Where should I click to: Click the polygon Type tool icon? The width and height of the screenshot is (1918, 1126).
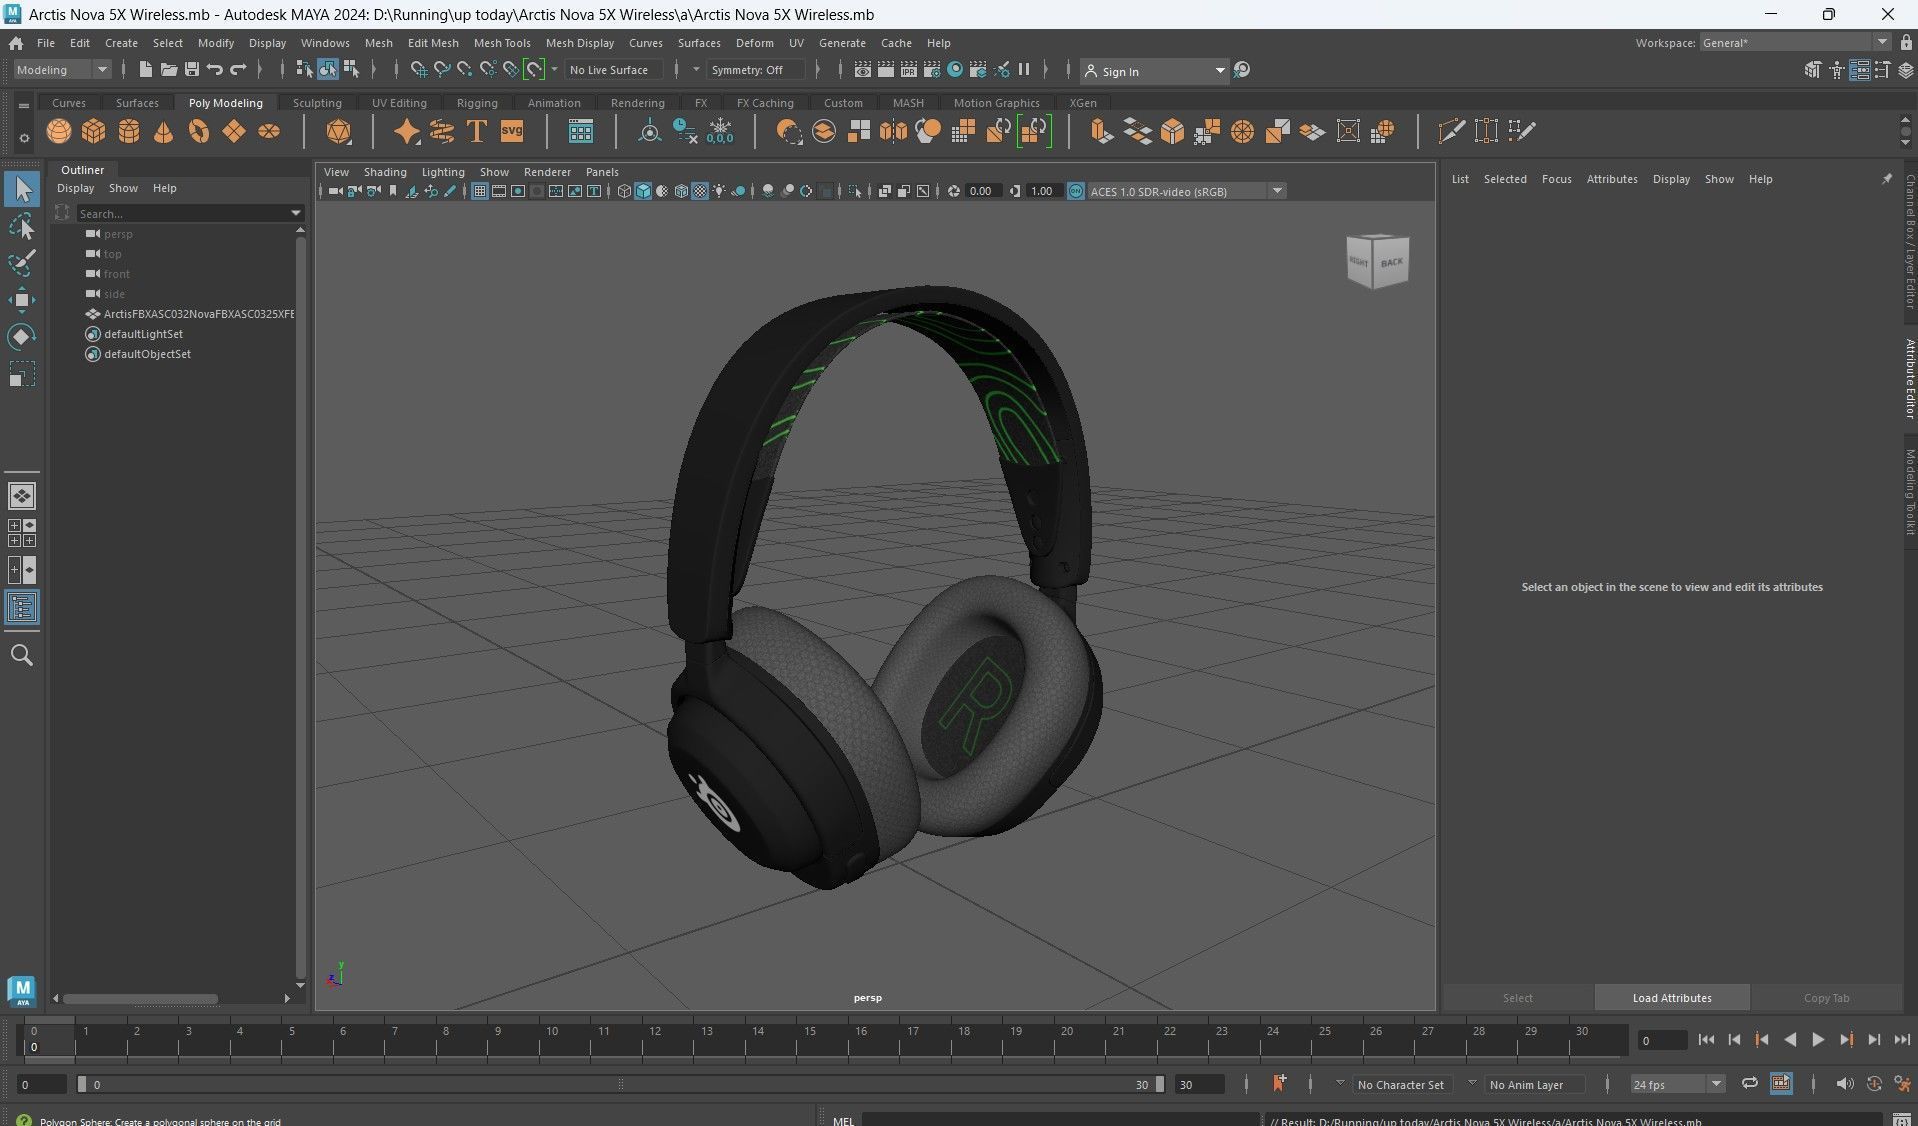click(477, 131)
